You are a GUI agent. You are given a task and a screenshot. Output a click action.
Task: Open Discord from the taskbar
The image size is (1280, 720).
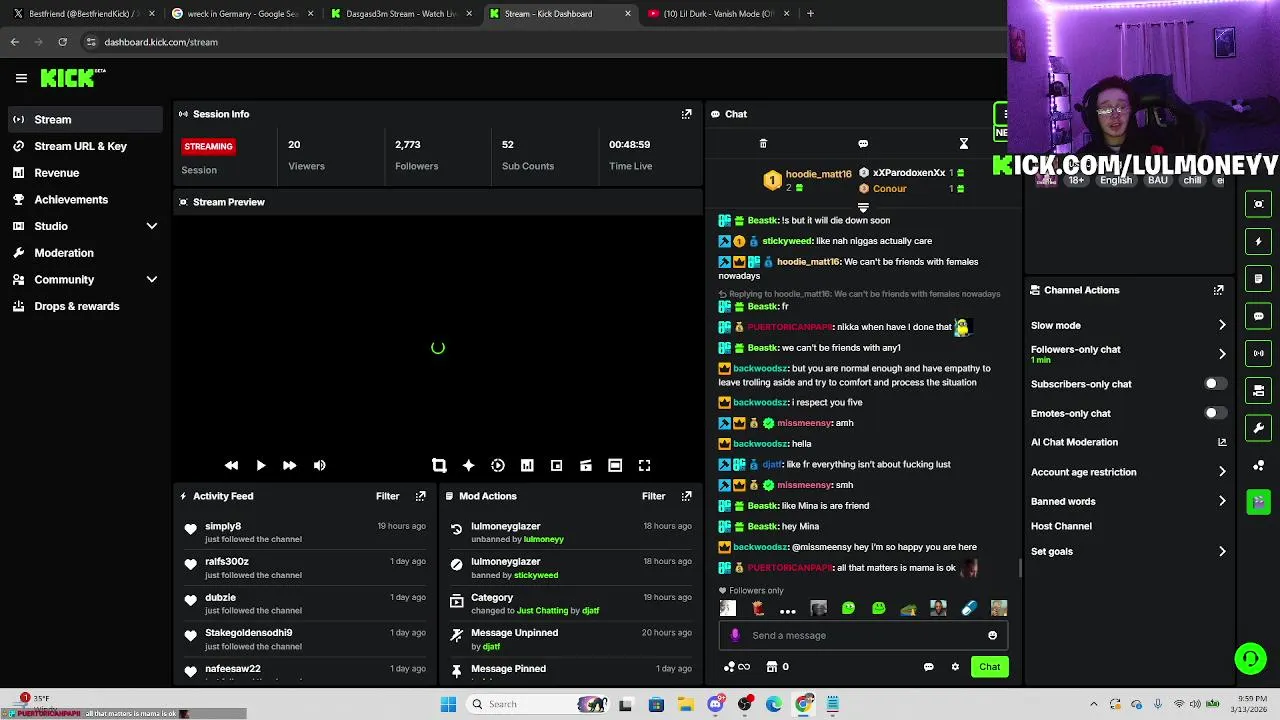tap(715, 704)
